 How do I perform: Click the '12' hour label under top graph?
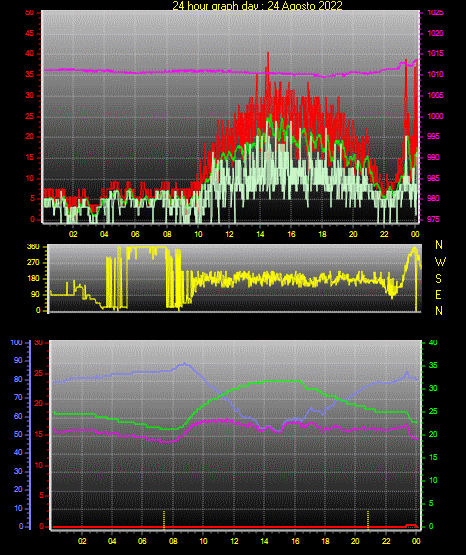(x=229, y=234)
